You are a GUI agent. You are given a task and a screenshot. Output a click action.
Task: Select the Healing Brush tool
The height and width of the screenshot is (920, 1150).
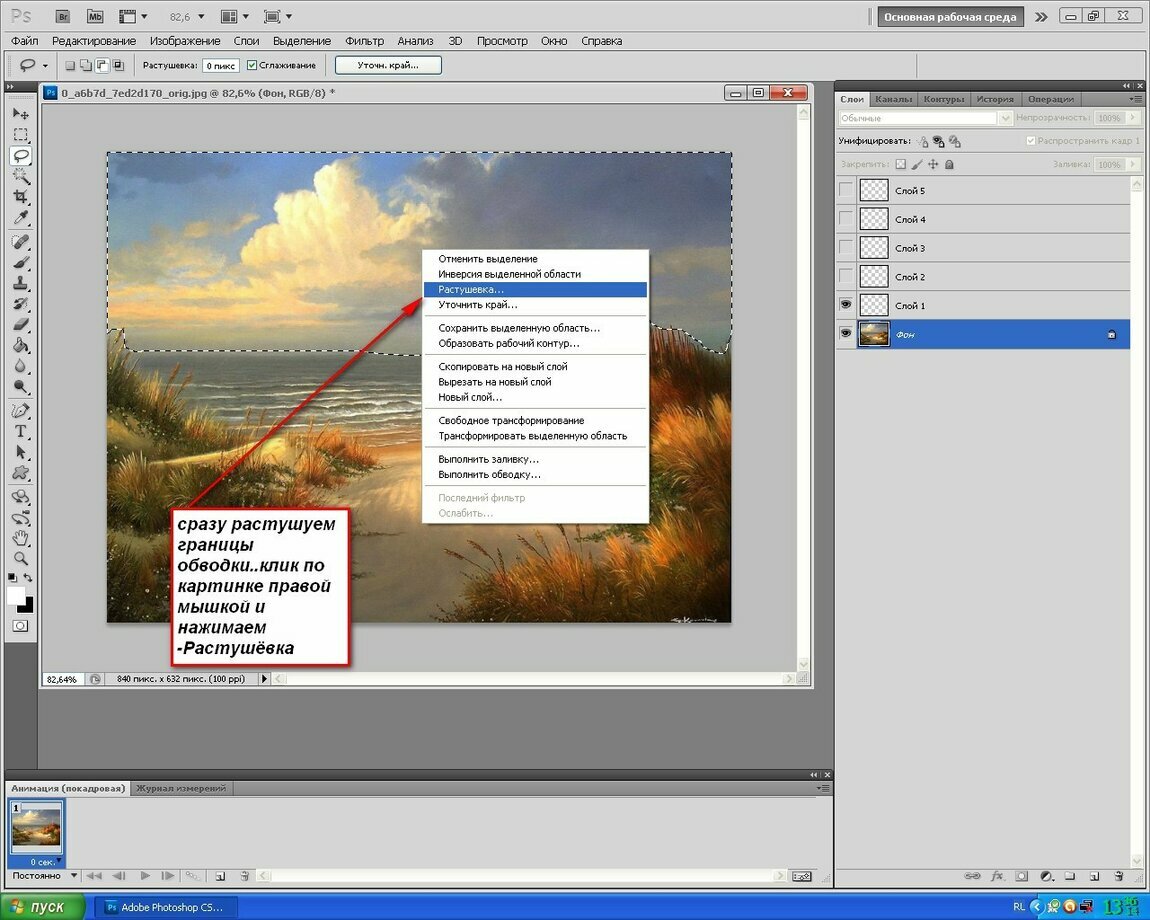[x=21, y=242]
